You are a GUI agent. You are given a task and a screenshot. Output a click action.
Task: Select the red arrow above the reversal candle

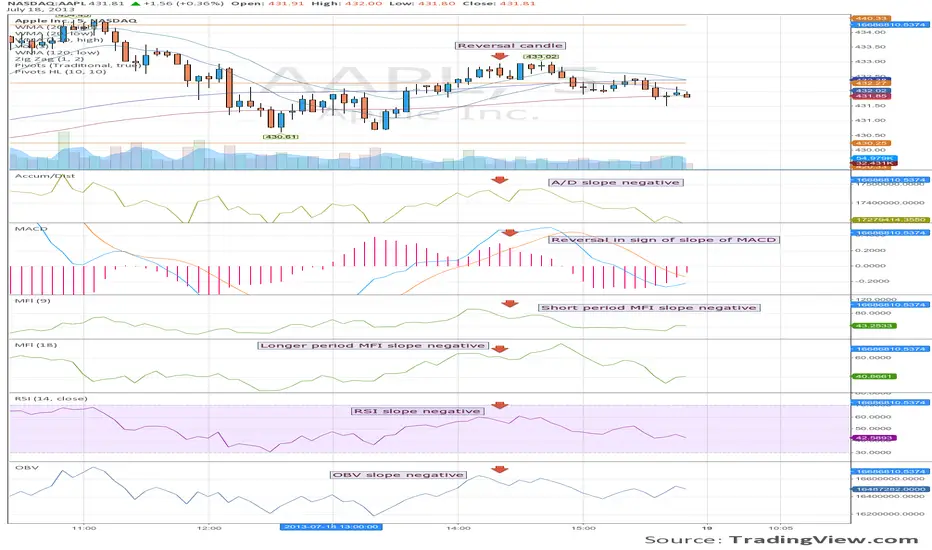tap(499, 56)
